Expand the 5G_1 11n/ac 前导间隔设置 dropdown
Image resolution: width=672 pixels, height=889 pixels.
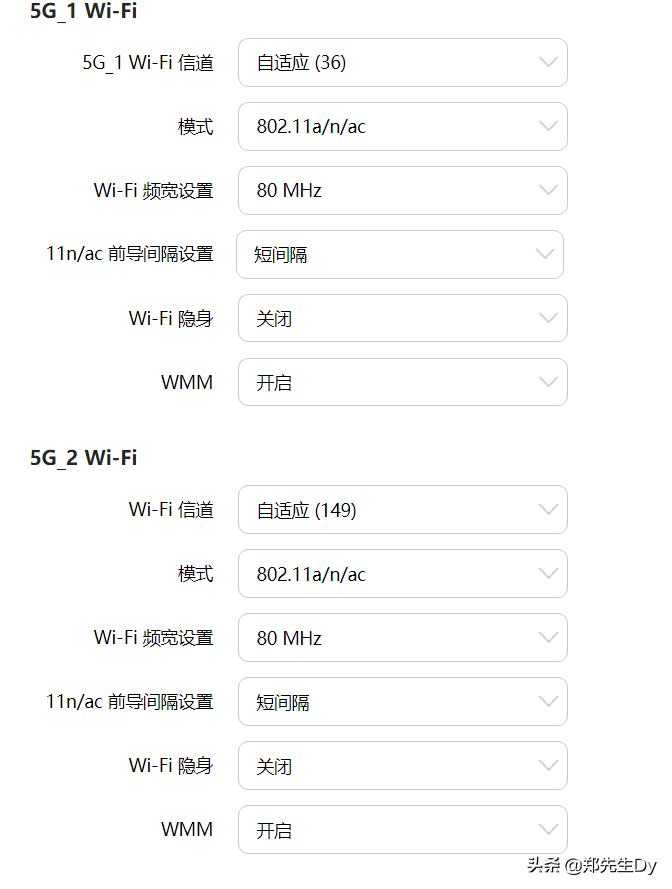tap(402, 254)
